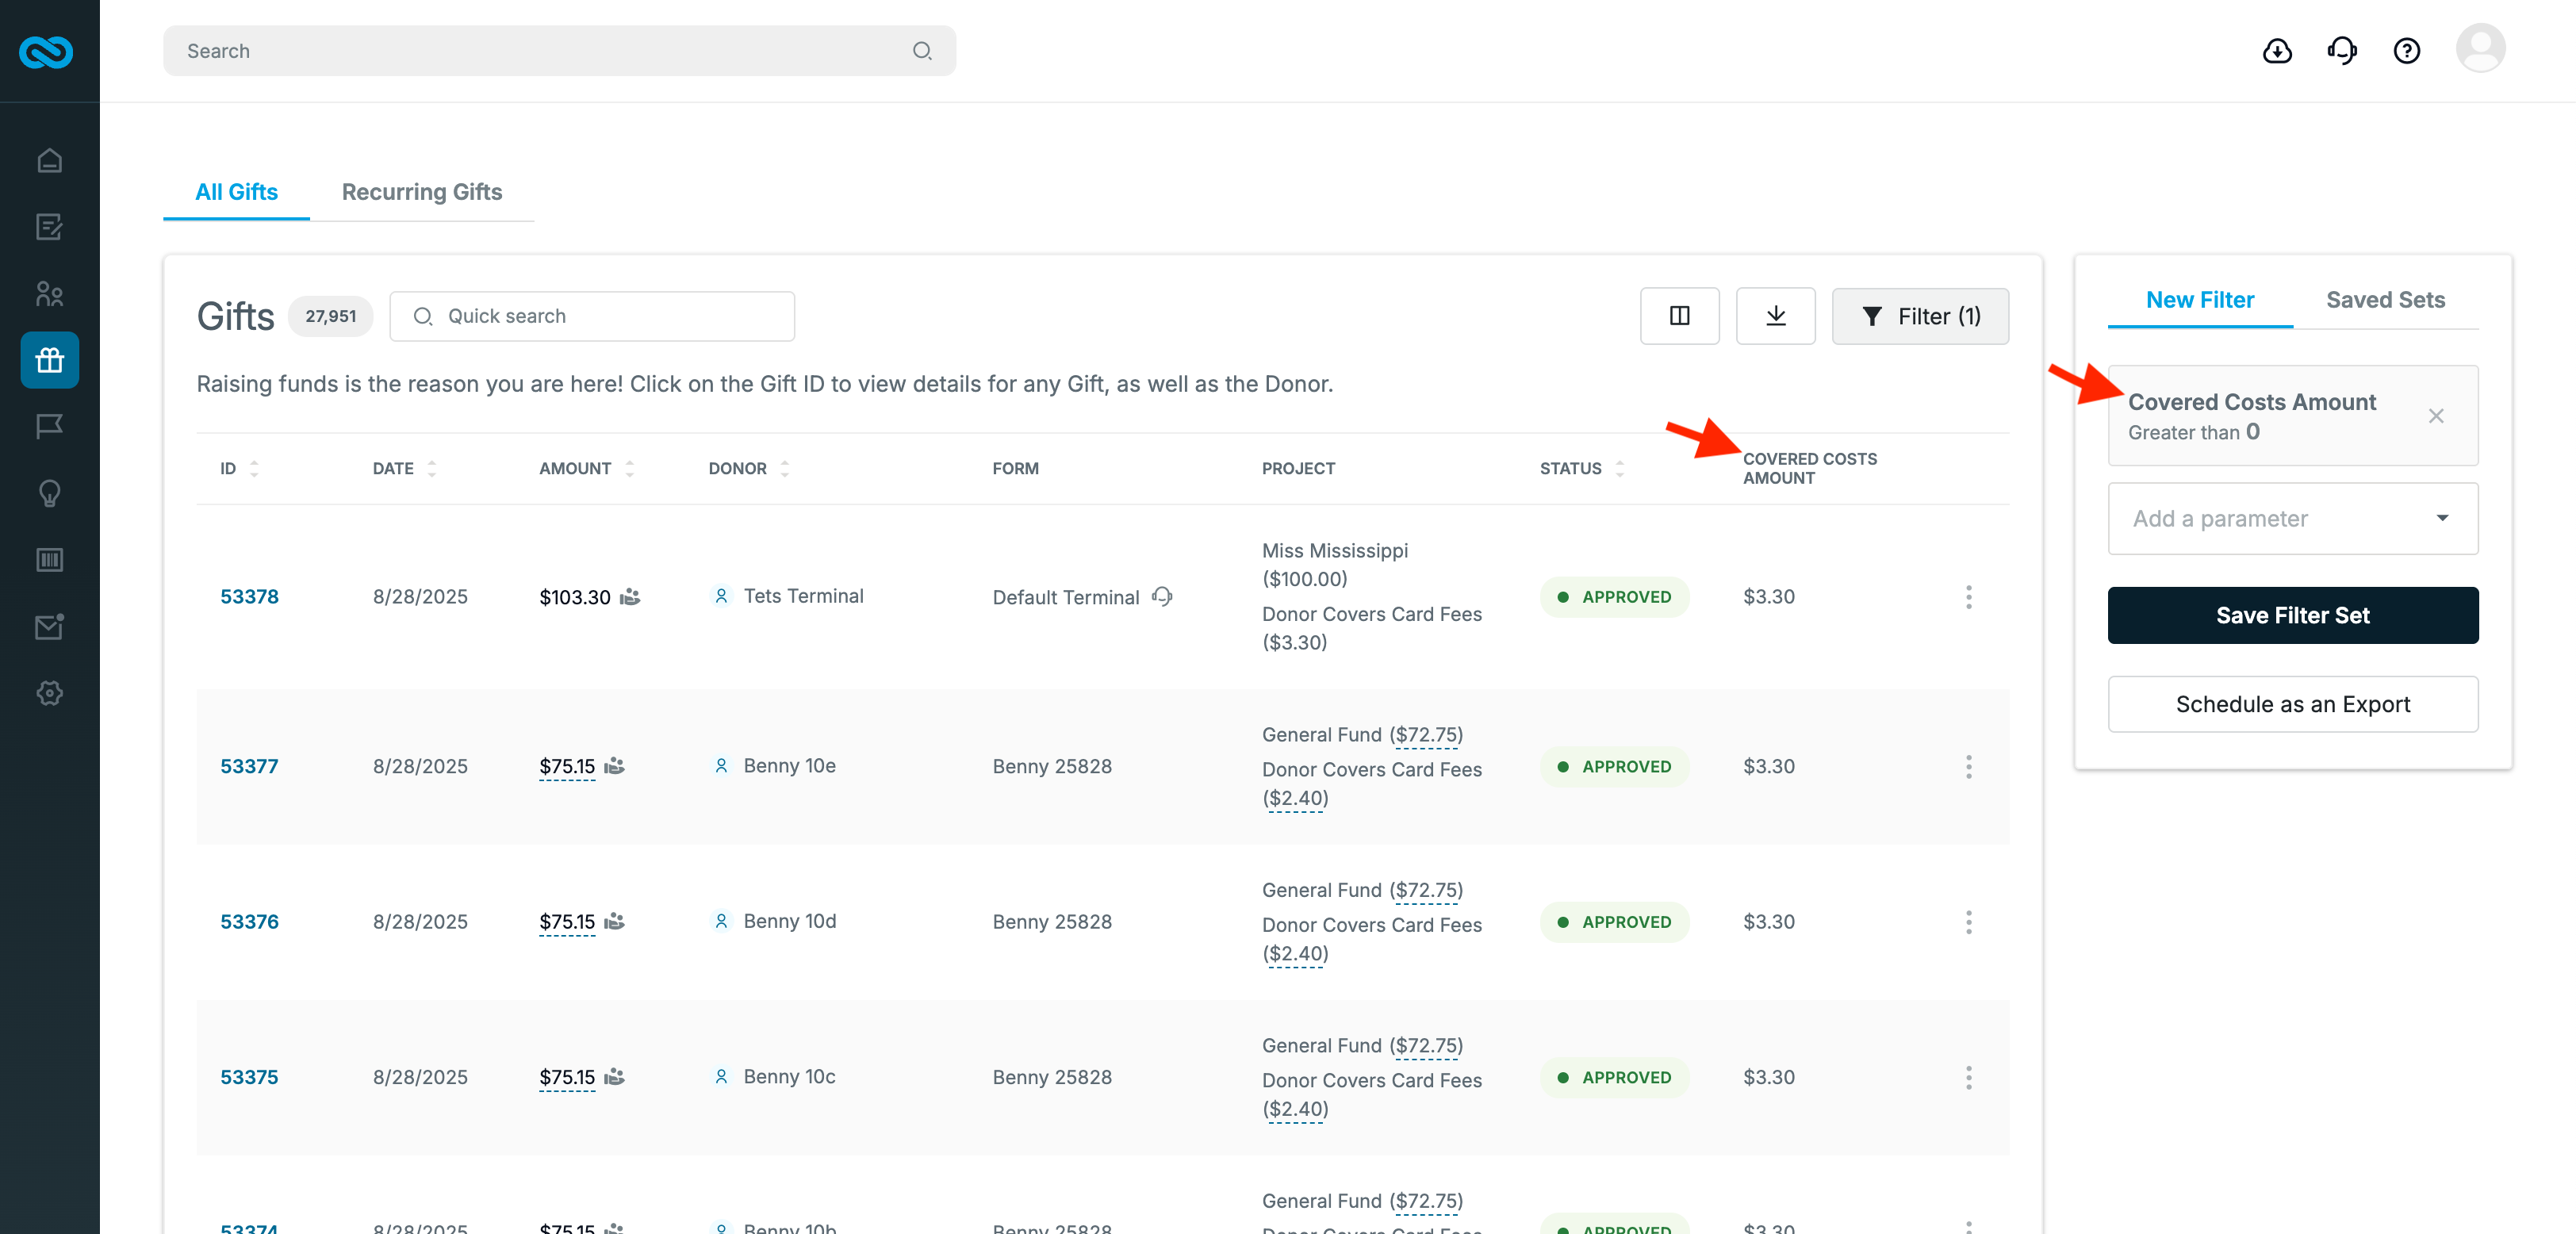
Task: Switch to the All Gifts tab
Action: [236, 192]
